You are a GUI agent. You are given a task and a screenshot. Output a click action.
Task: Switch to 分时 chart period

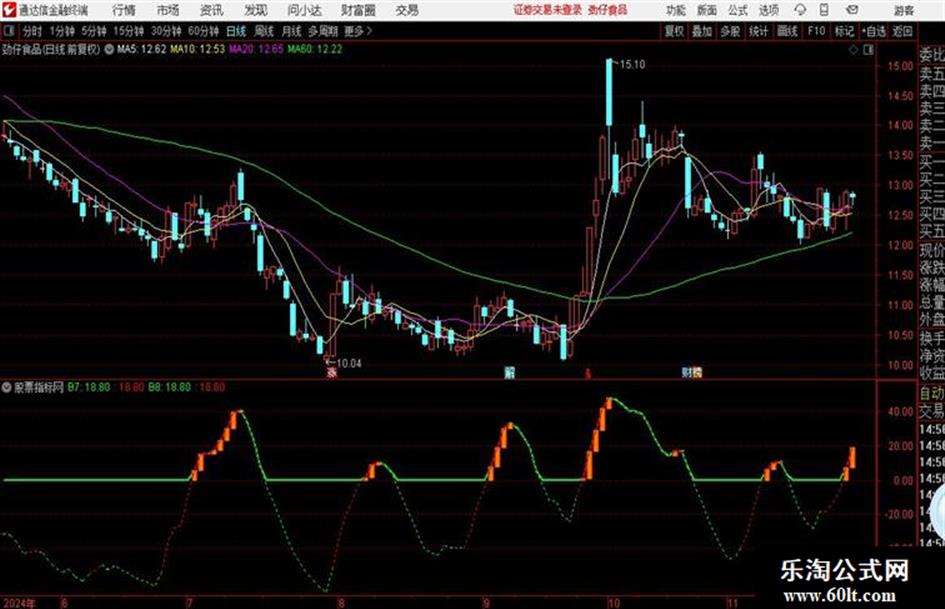[32, 31]
